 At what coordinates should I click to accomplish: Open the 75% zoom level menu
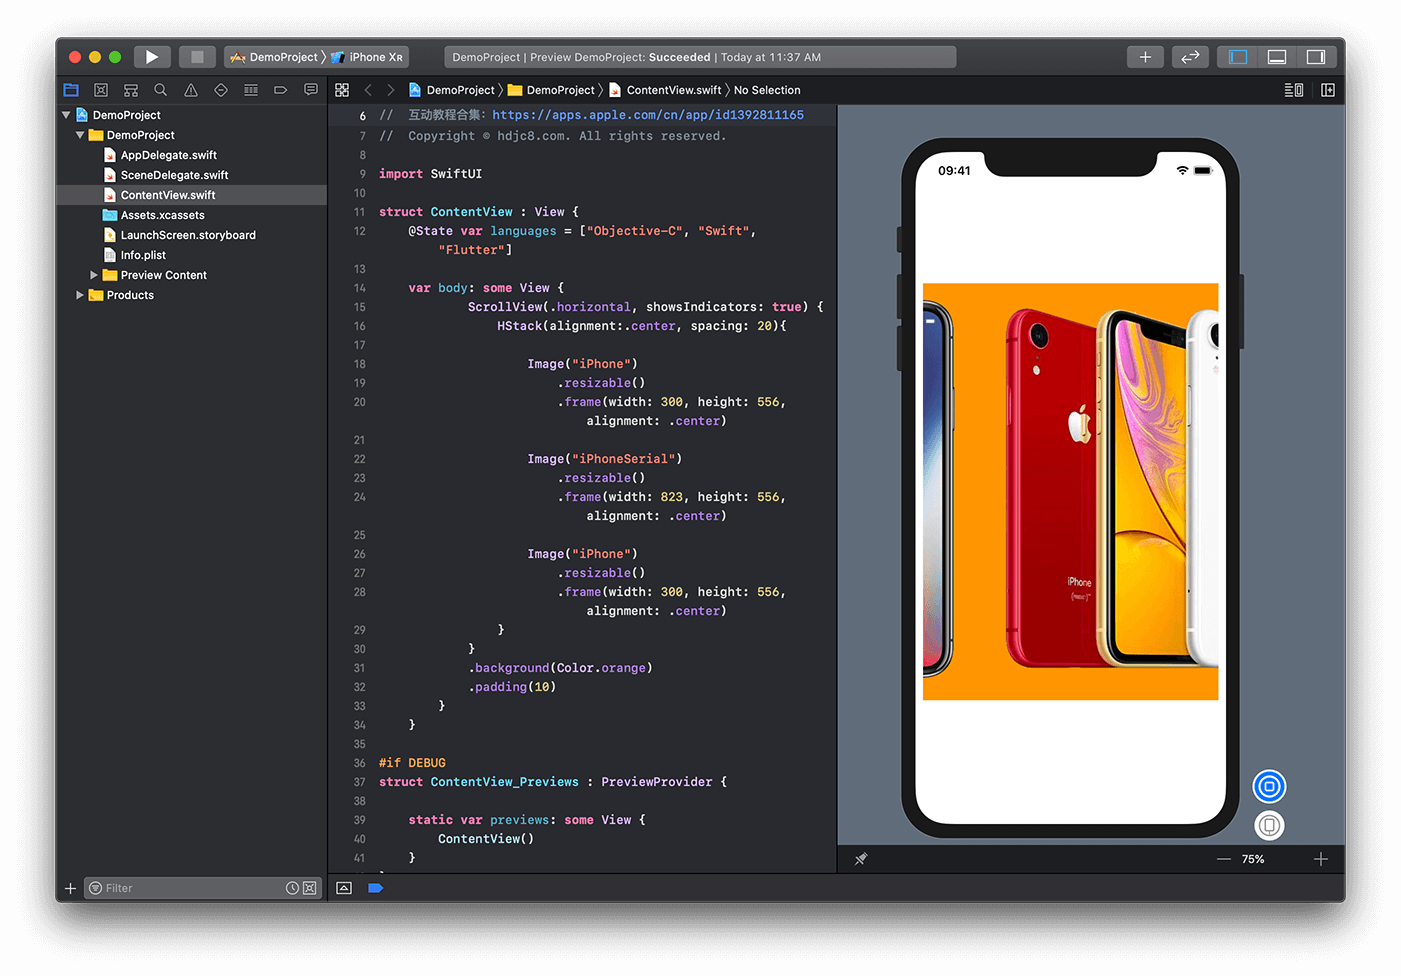pos(1253,859)
